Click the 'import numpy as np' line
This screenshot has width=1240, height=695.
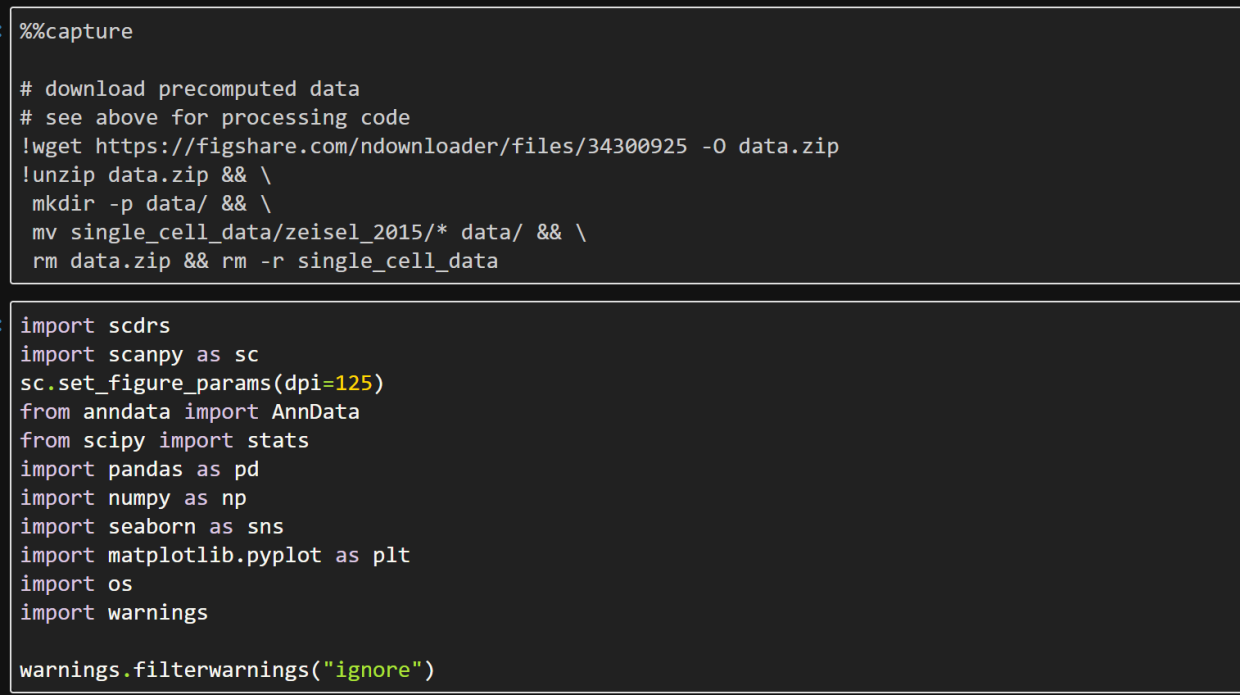(x=133, y=498)
